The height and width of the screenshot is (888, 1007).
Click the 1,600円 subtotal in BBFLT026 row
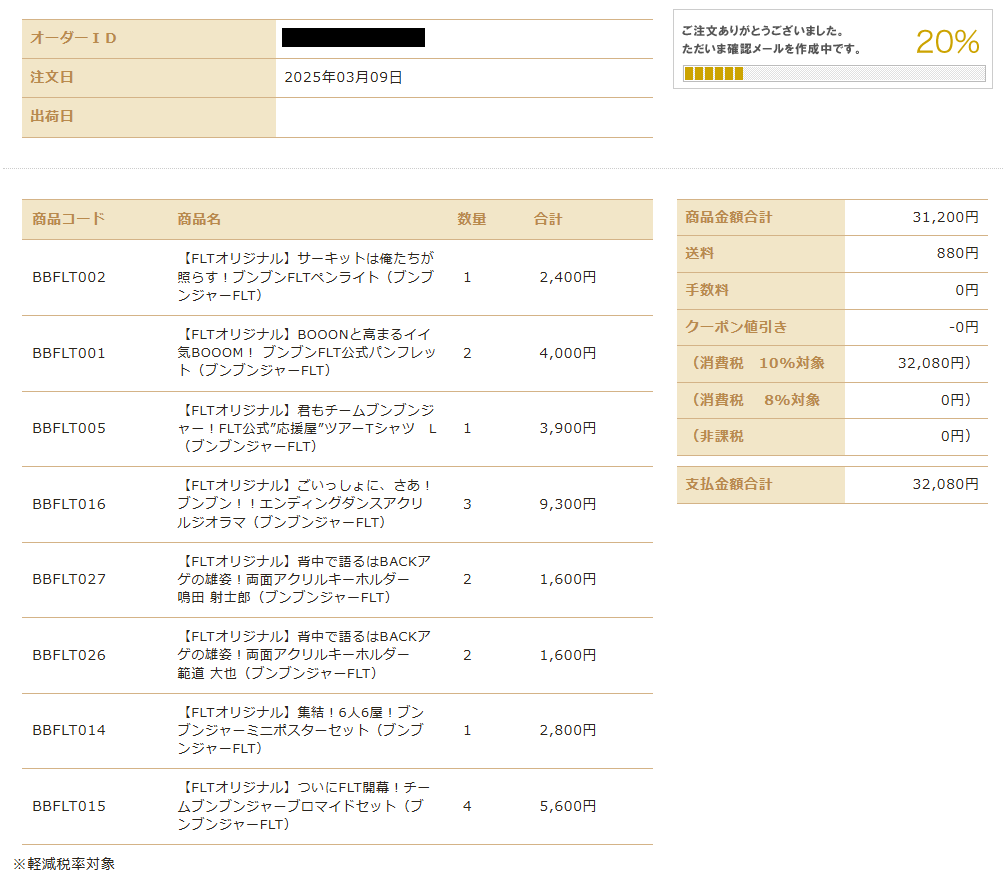(x=568, y=655)
